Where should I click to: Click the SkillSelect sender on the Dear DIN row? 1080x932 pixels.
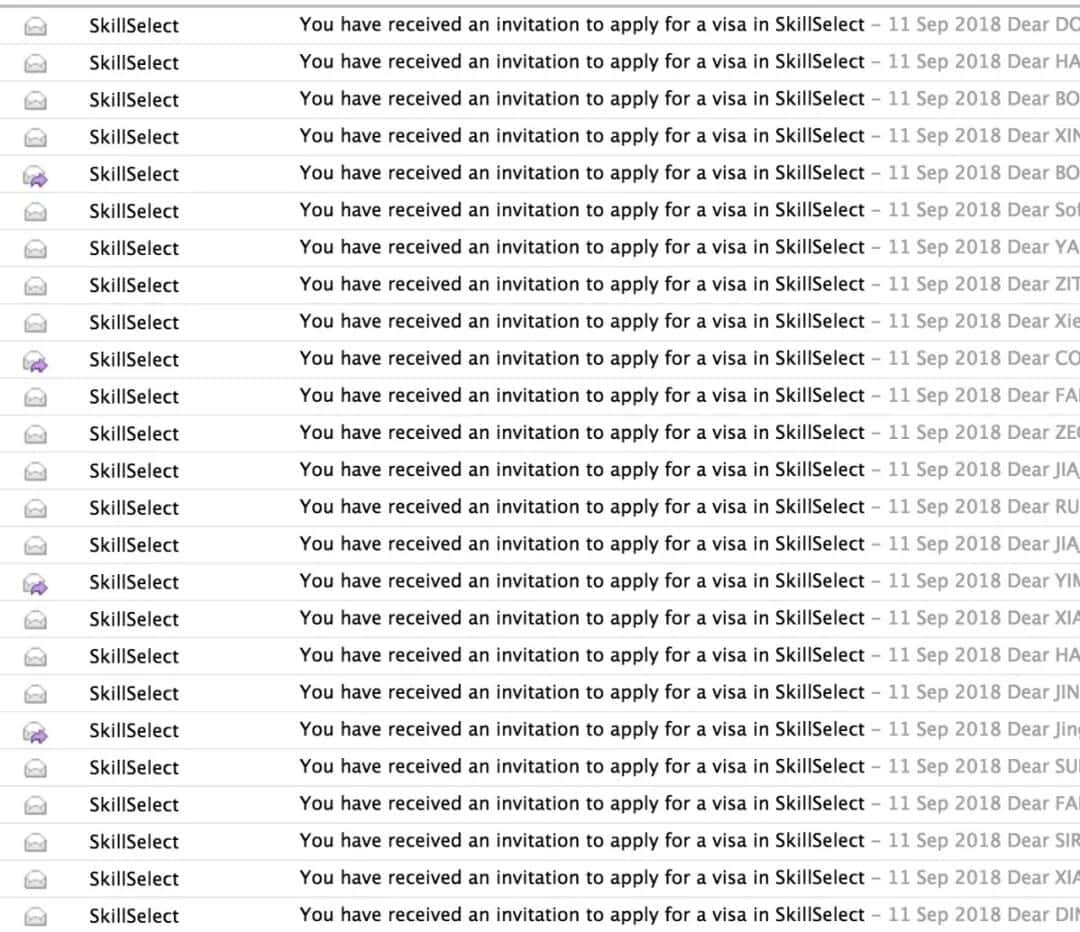coord(134,915)
